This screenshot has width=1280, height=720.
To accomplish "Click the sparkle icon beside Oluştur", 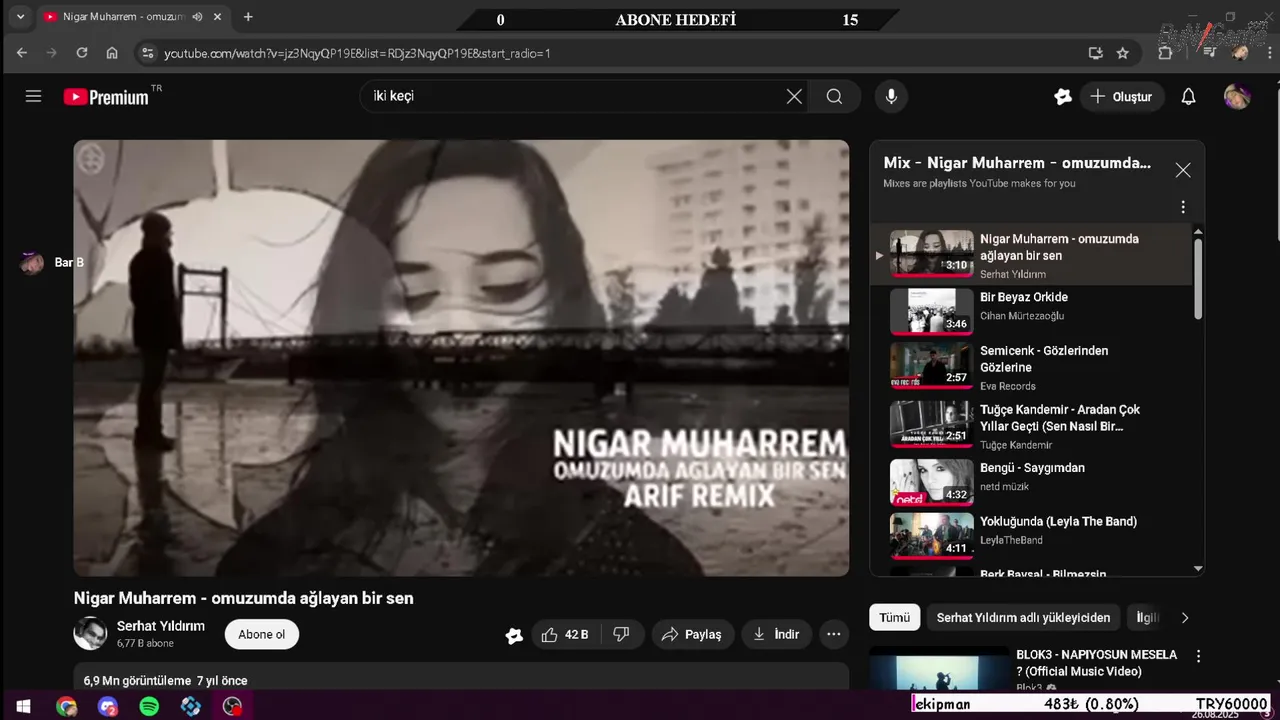I will [1062, 97].
